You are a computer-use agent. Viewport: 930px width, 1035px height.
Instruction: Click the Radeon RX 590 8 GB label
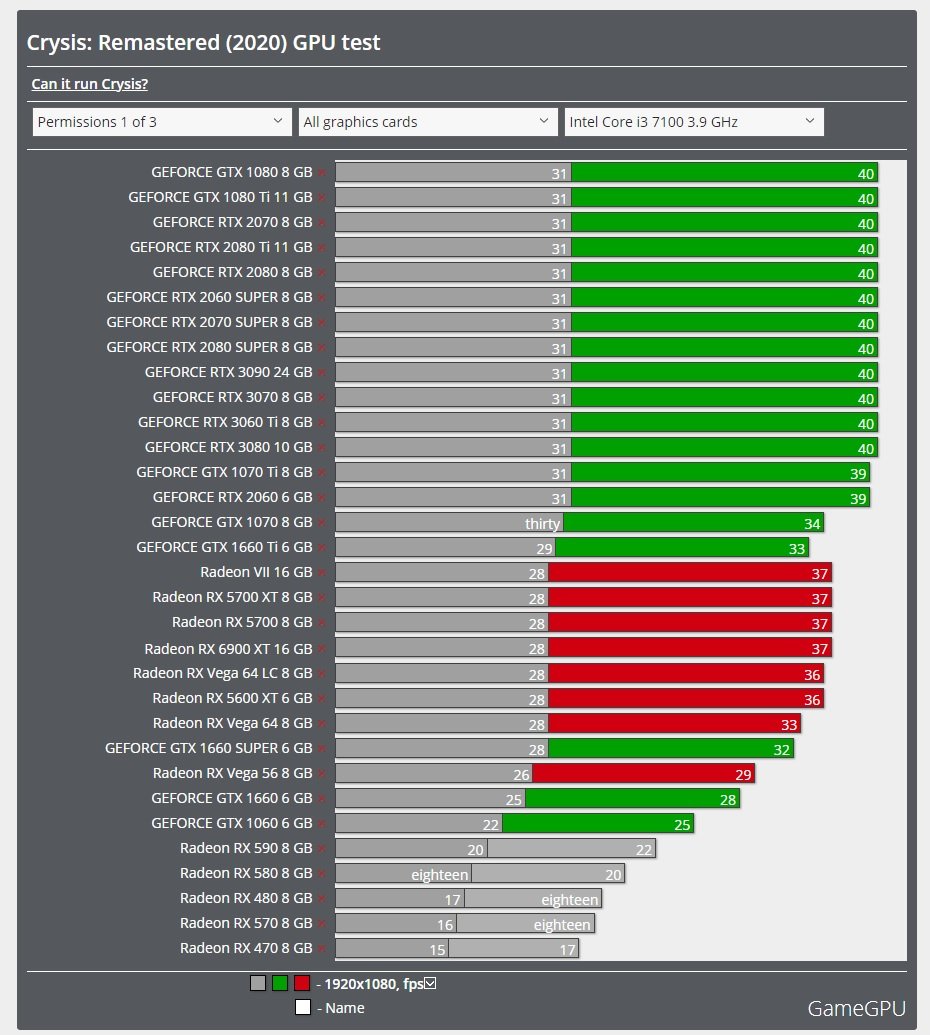click(246, 848)
